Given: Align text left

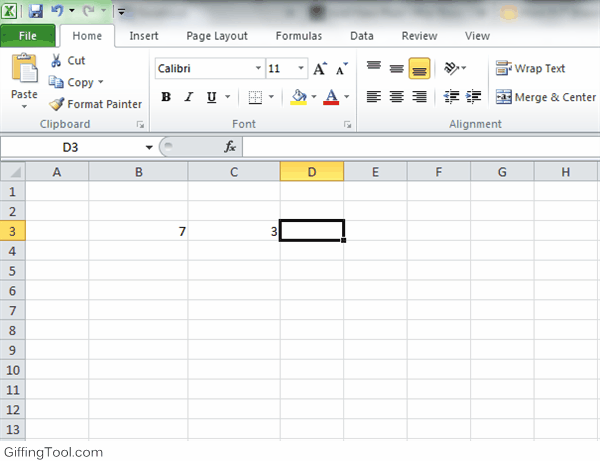Looking at the screenshot, I should [x=374, y=97].
